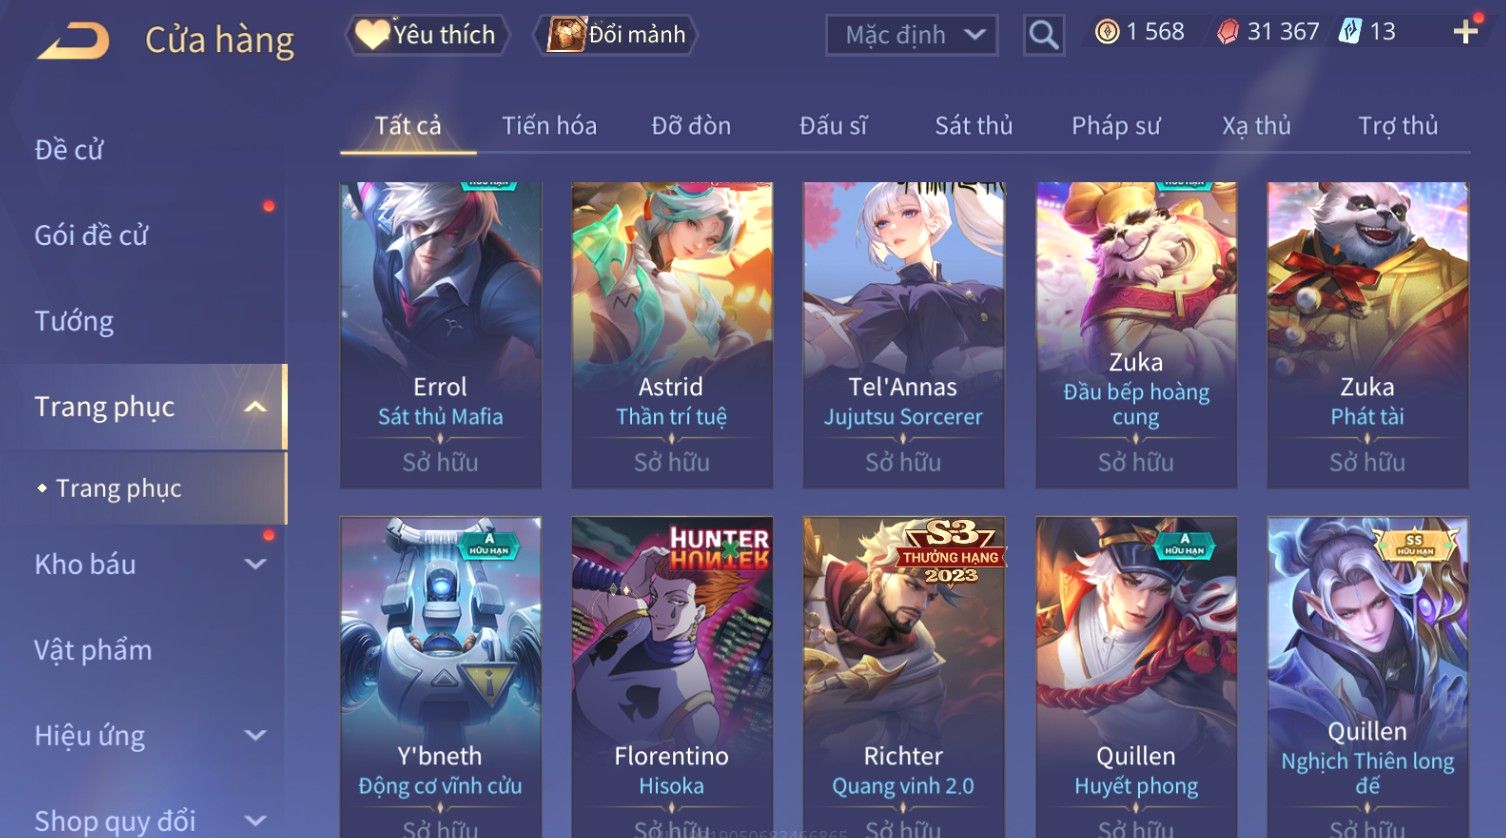Expand the Kho báu sidebar section
This screenshot has height=838, width=1506.
coord(256,564)
